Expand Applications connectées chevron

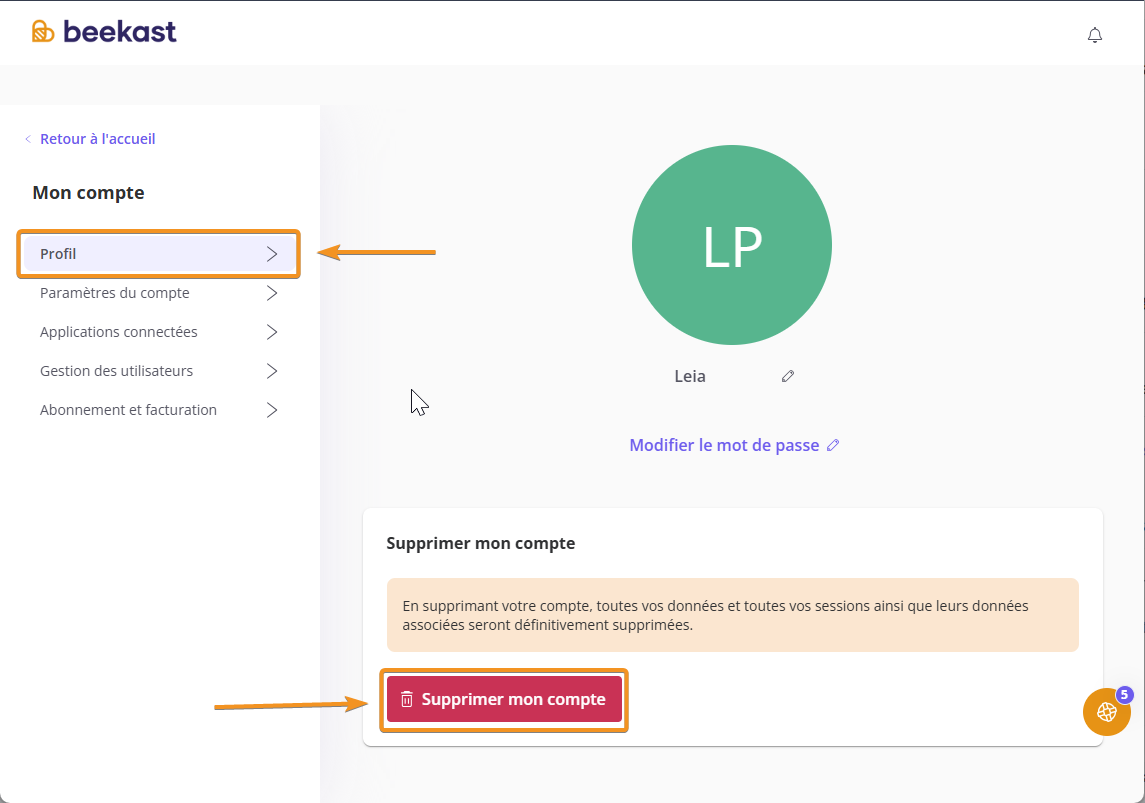click(x=272, y=332)
